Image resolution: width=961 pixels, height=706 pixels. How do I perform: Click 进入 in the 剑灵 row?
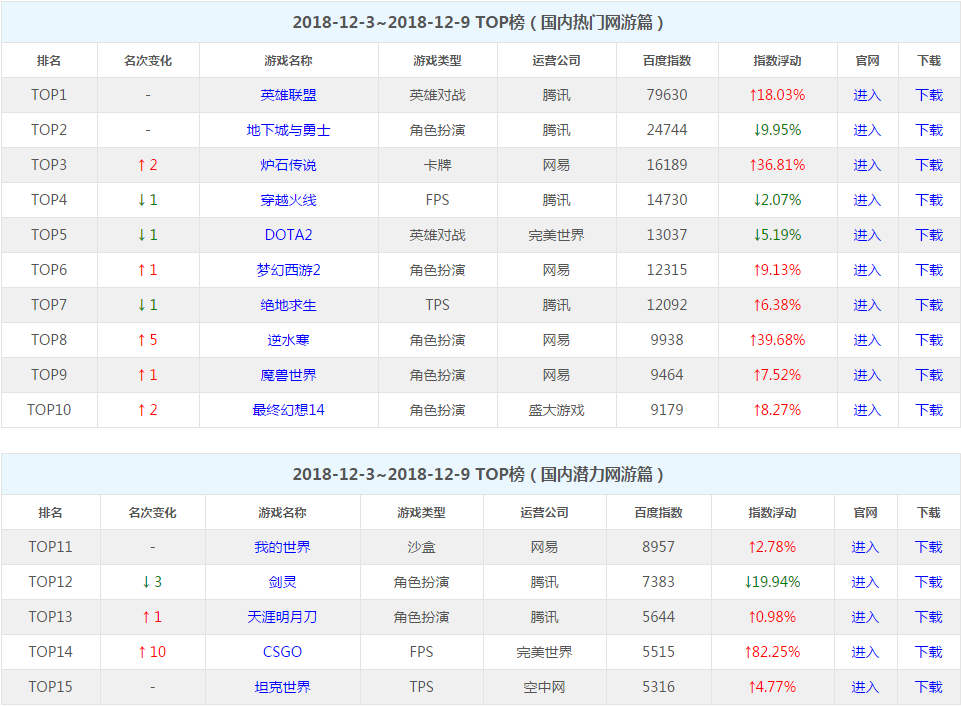pyautogui.click(x=865, y=582)
